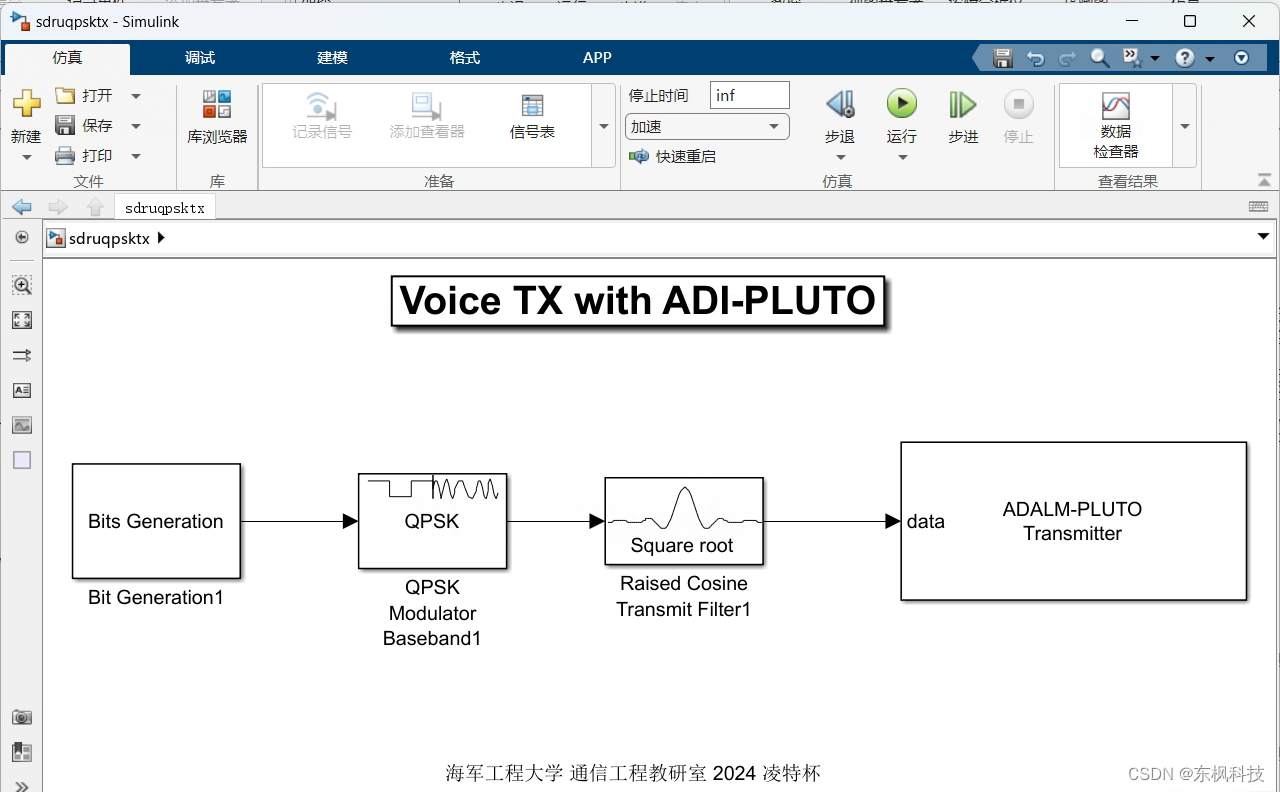This screenshot has width=1280, height=792.
Task: Select the Bits Generation block
Action: pos(156,521)
